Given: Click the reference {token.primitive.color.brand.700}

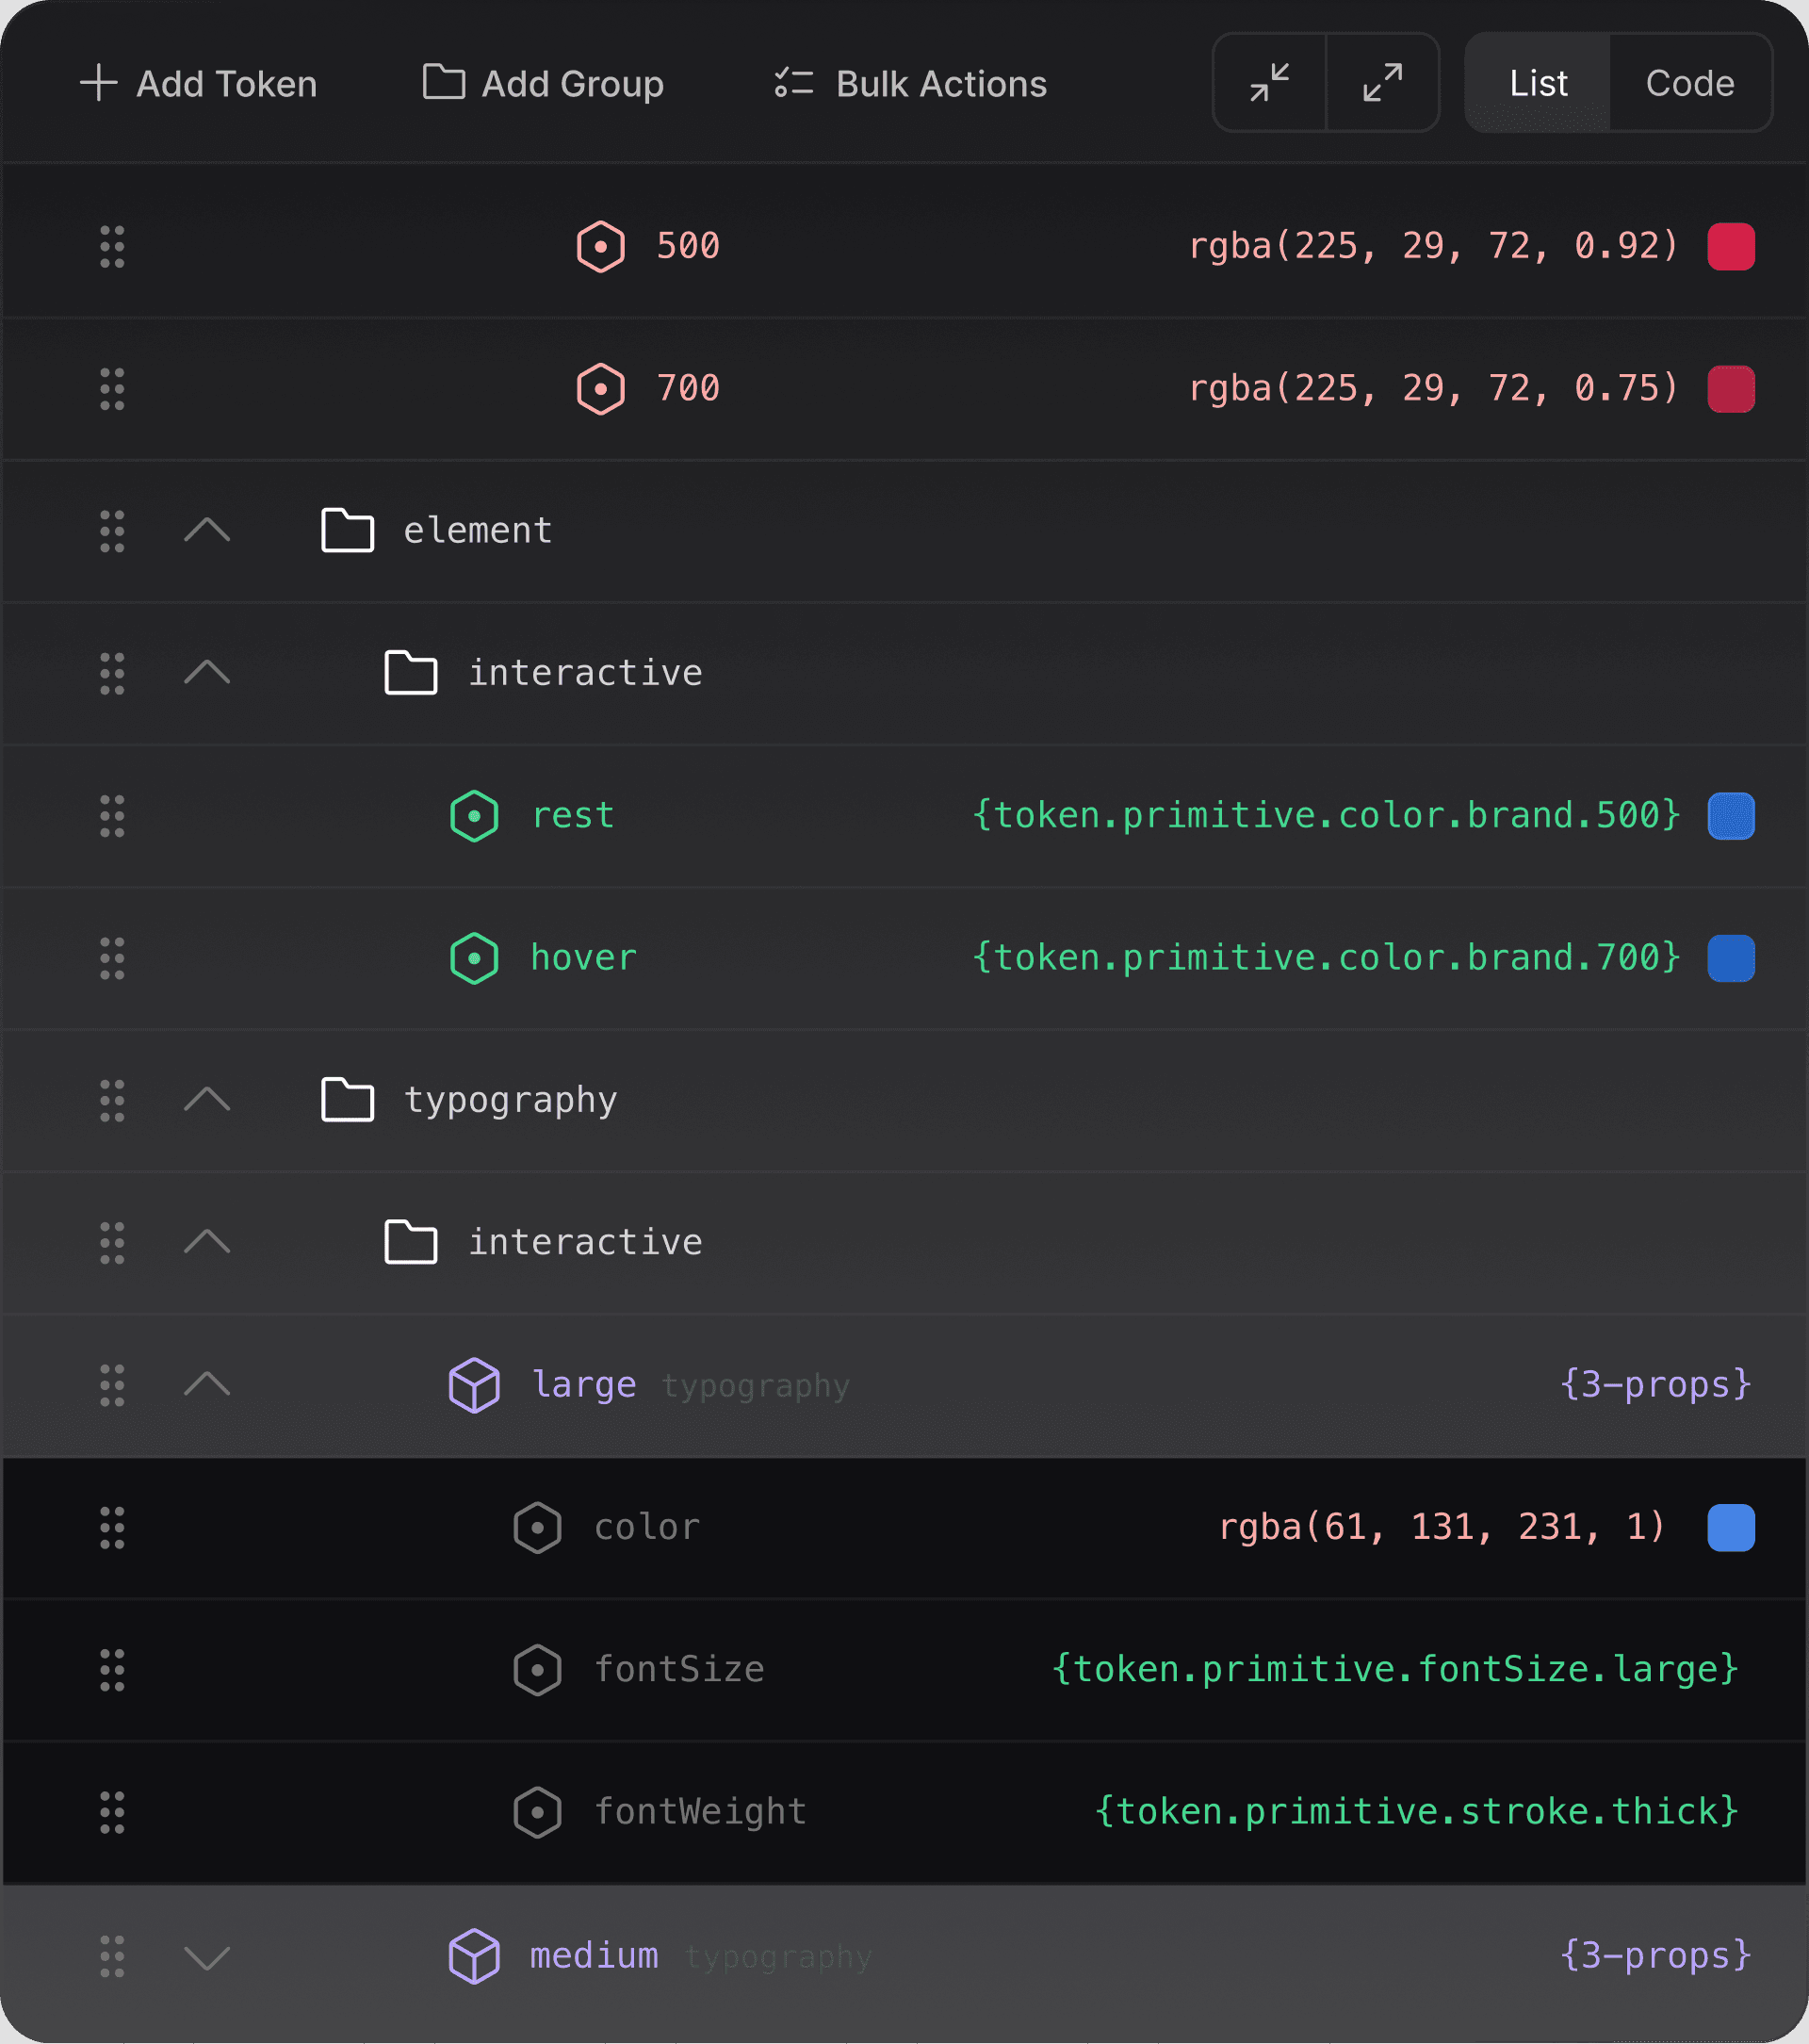Looking at the screenshot, I should point(1327,958).
